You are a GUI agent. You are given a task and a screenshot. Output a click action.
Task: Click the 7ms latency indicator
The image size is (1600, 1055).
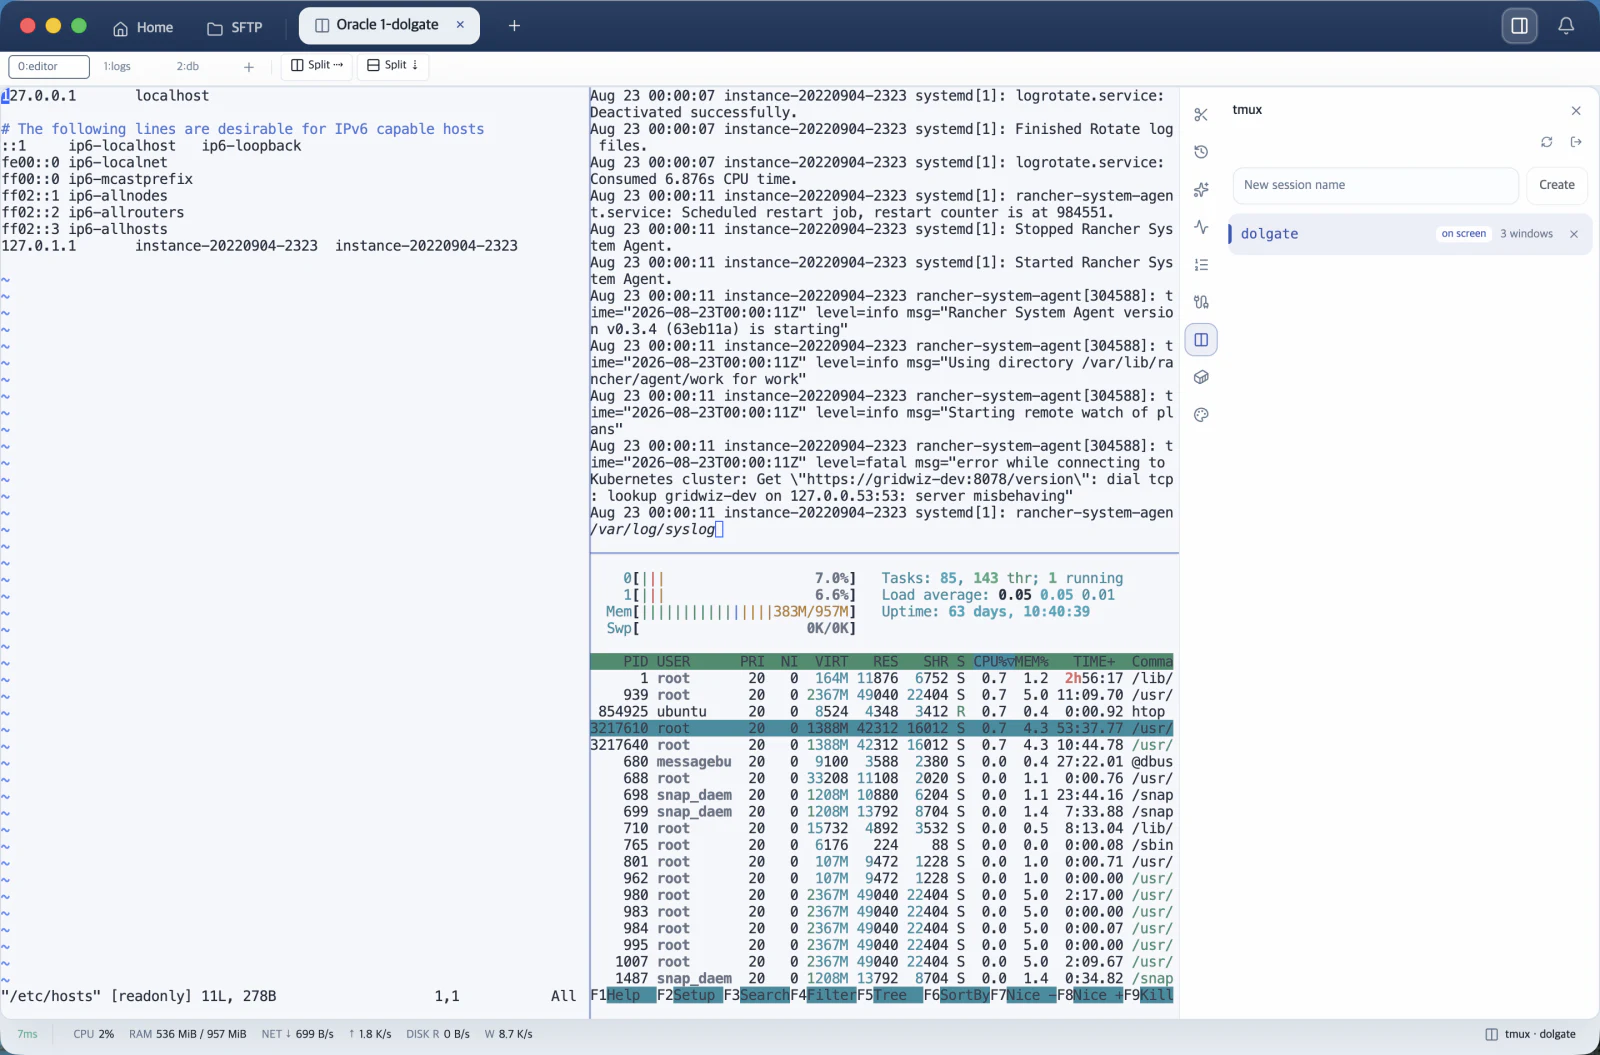27,1034
